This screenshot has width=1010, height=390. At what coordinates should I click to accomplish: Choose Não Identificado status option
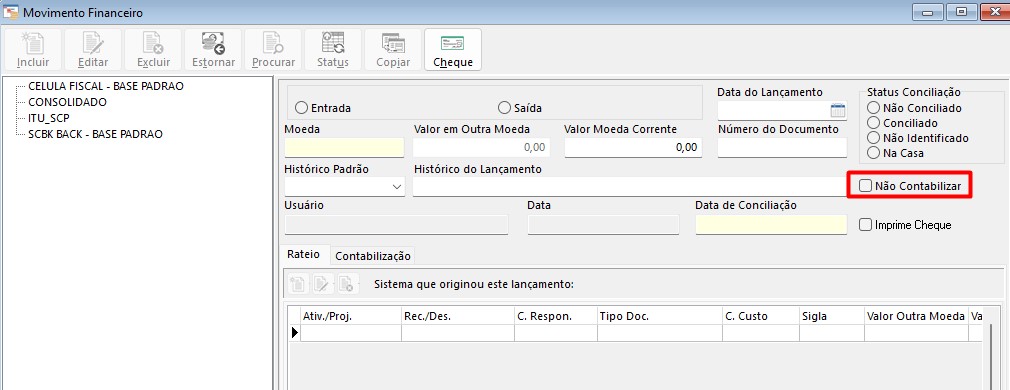pos(873,138)
